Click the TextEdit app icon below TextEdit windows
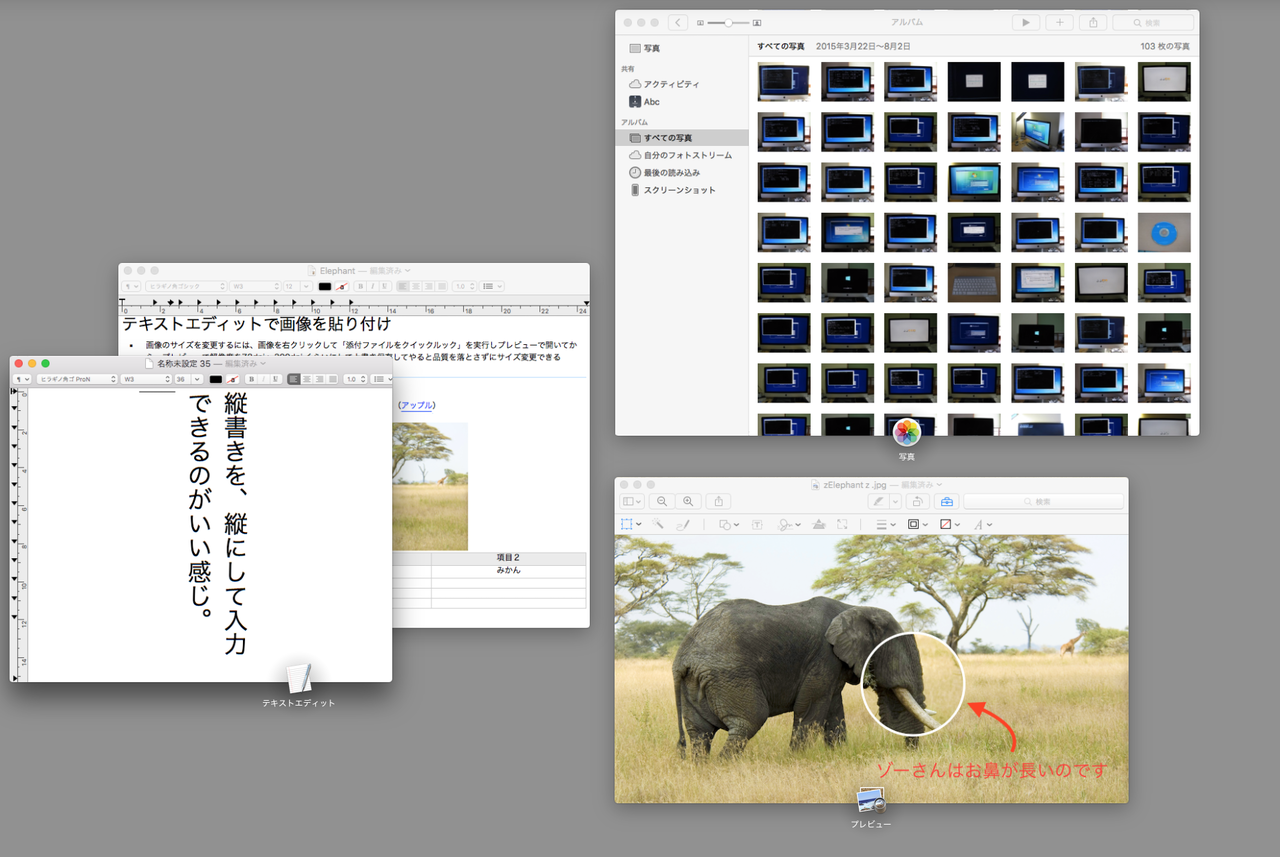This screenshot has height=857, width=1280. coord(298,679)
